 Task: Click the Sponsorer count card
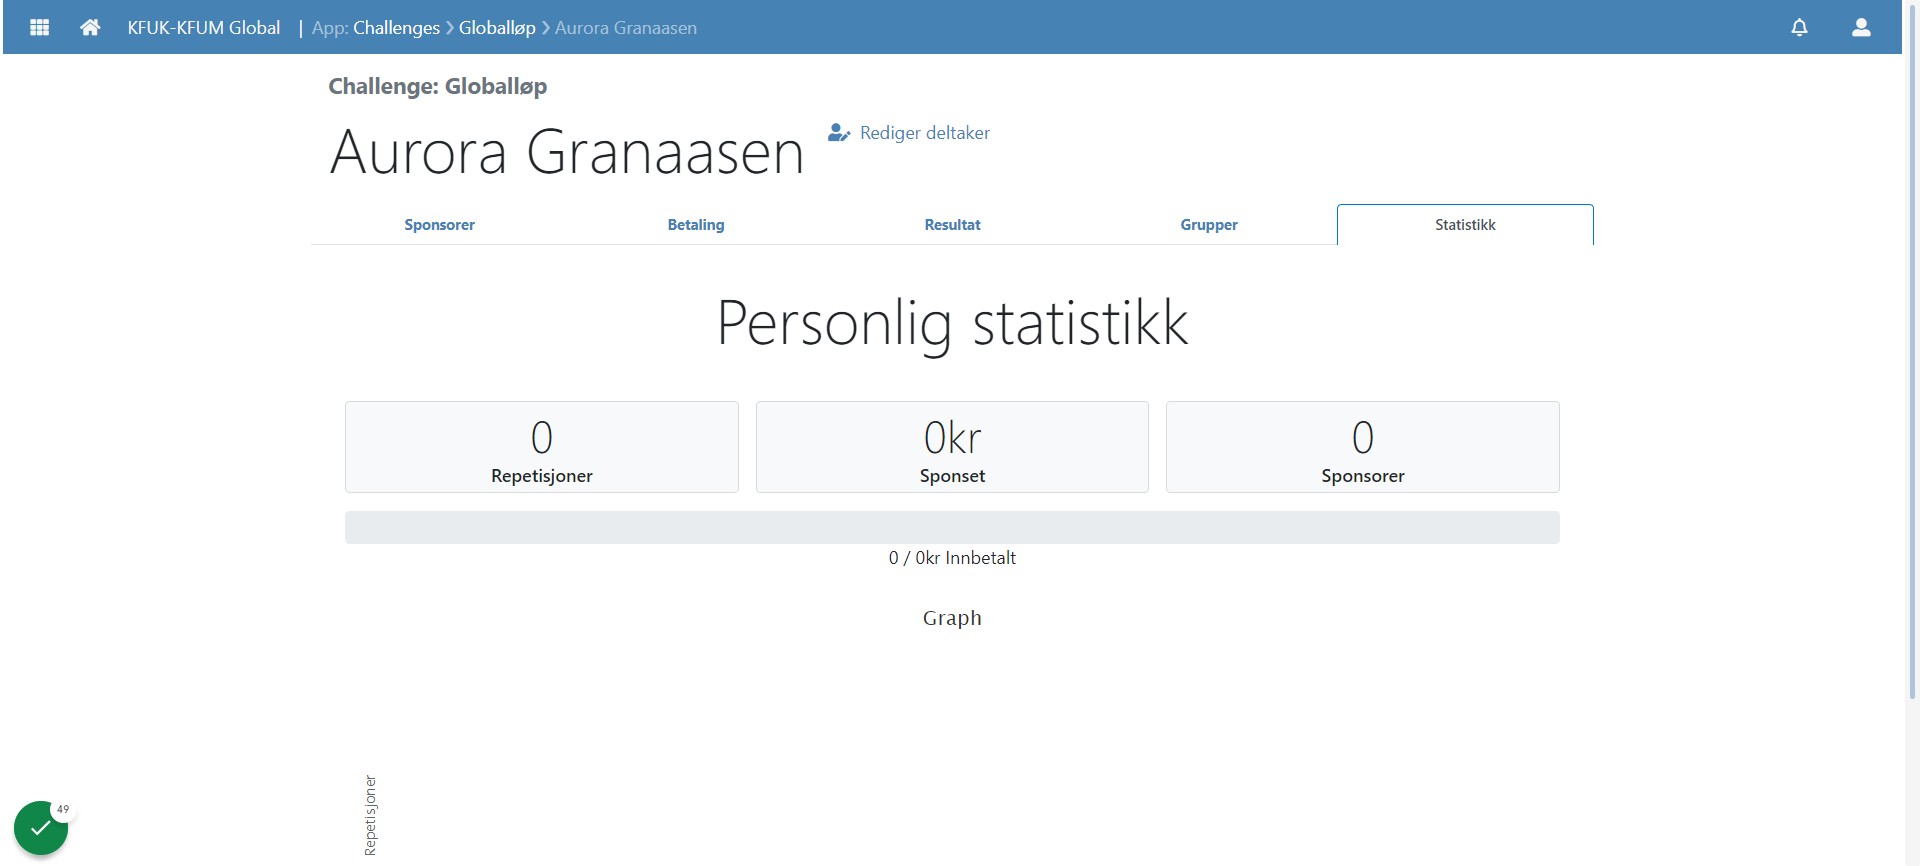click(1363, 447)
